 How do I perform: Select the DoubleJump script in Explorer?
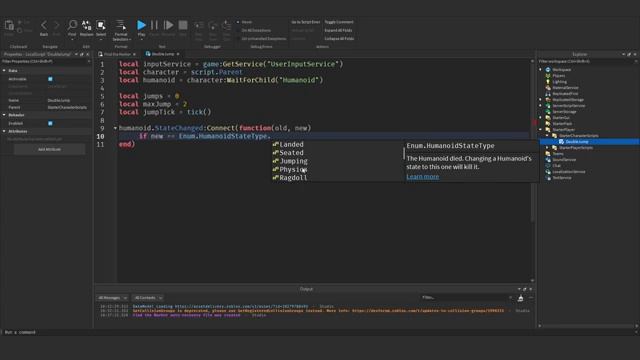577,142
